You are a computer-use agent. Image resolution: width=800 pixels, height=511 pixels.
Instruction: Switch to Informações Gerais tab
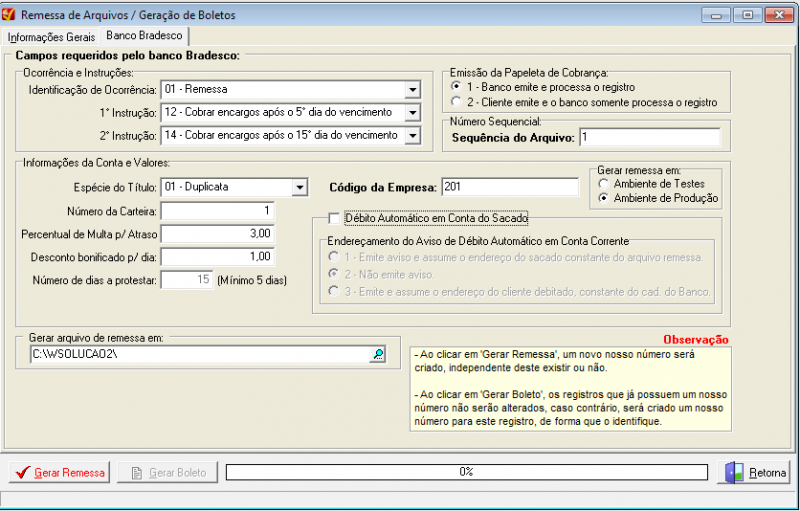(x=51, y=37)
